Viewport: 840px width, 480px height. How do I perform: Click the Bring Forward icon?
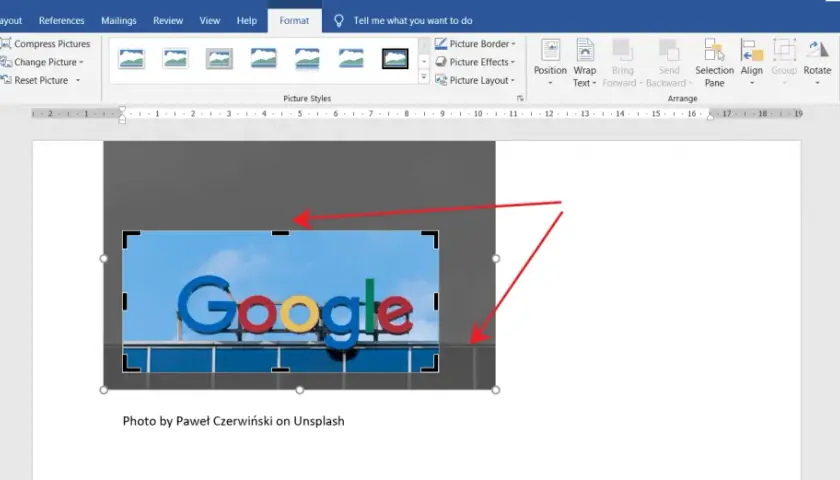coord(622,50)
